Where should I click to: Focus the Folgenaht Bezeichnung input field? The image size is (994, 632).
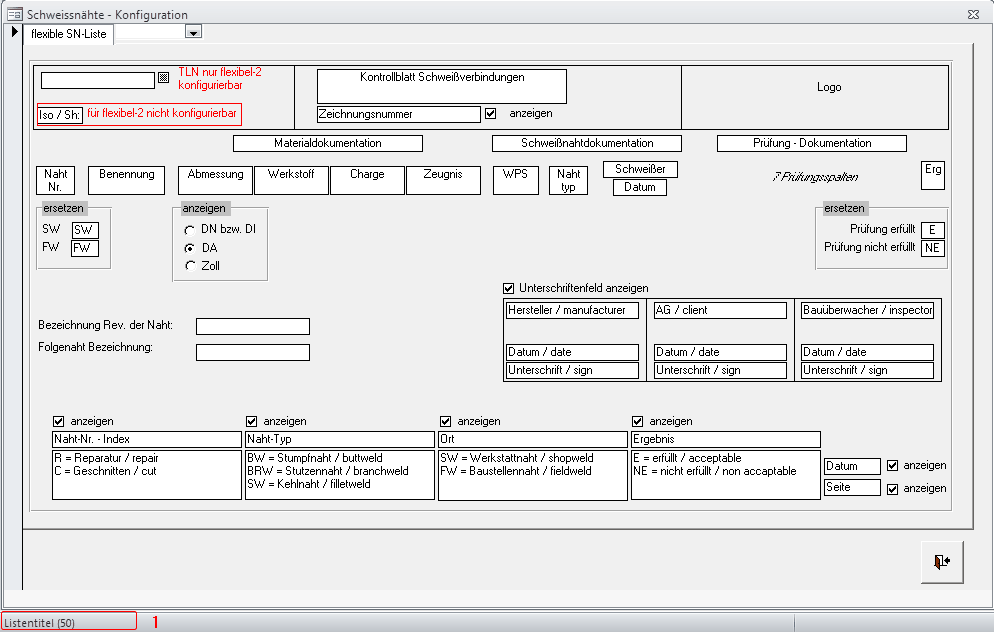(253, 352)
